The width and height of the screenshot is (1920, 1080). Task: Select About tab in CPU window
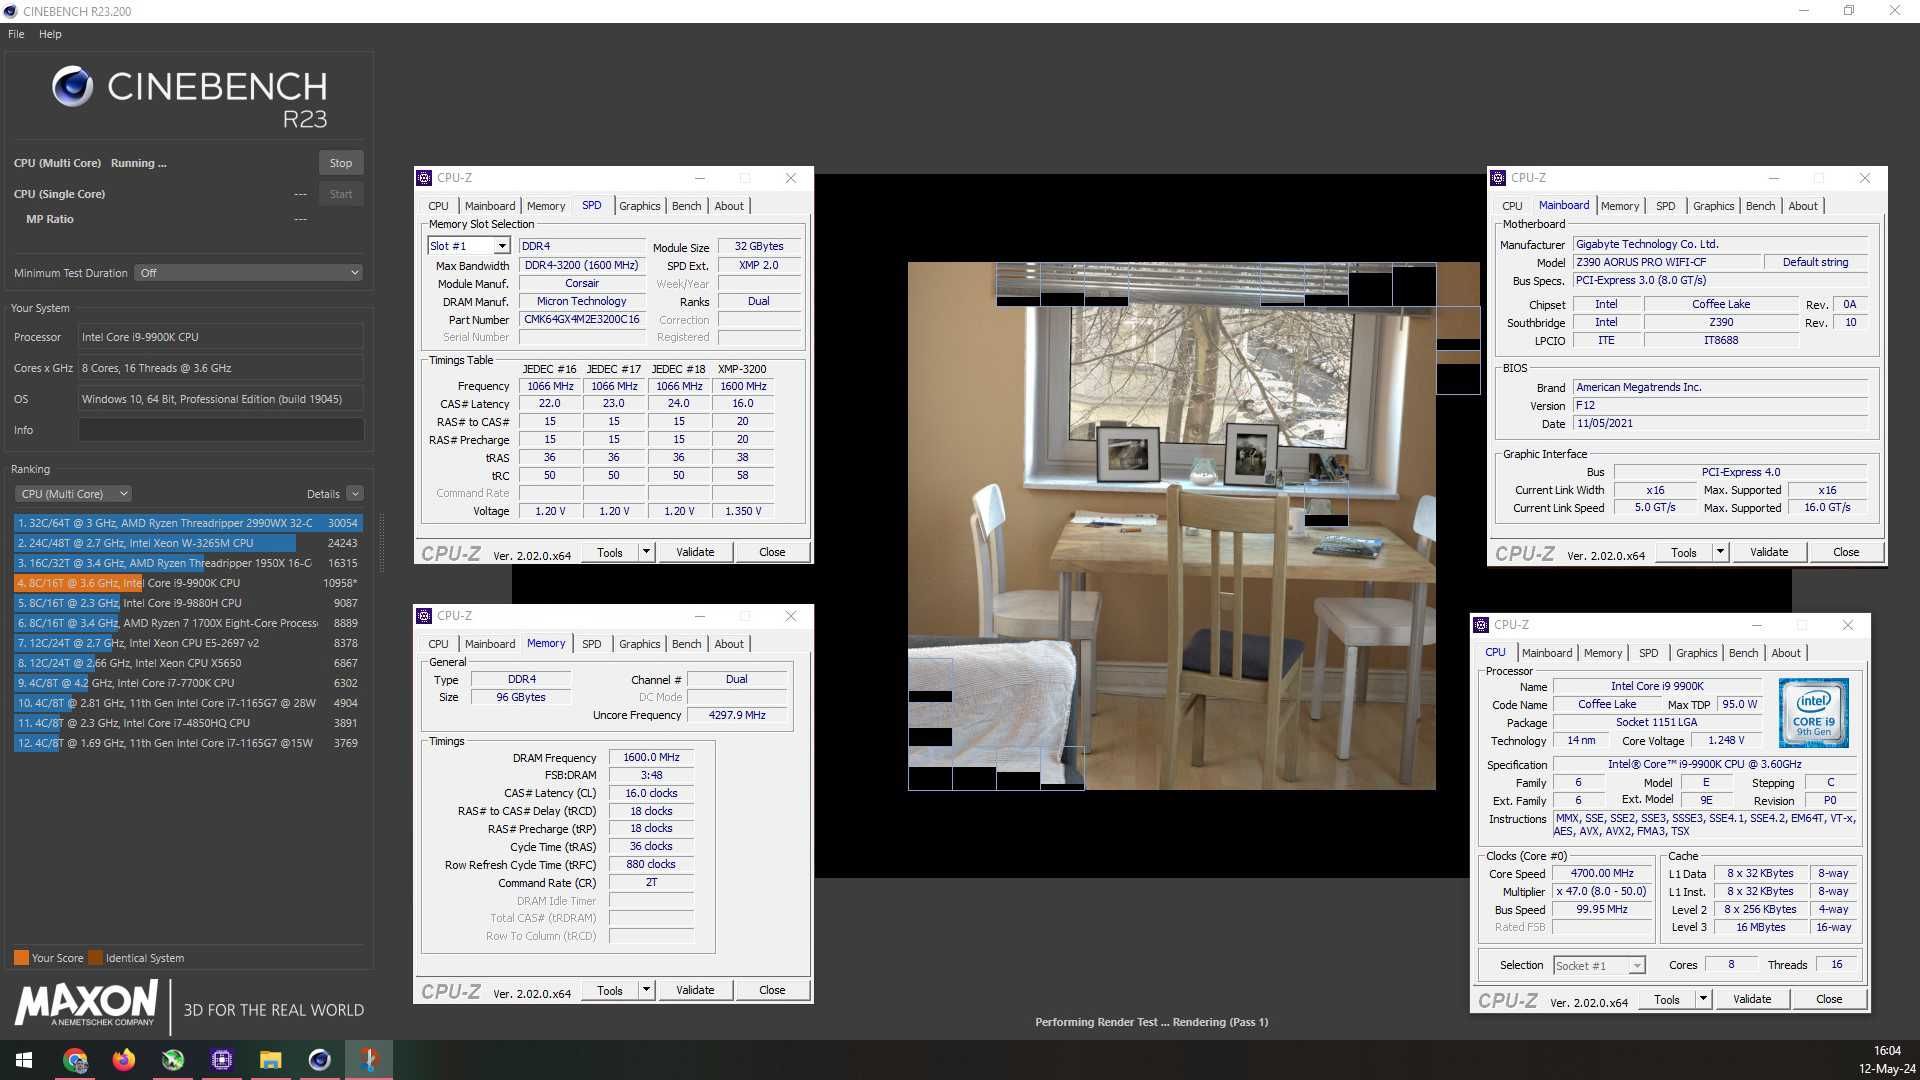pyautogui.click(x=1786, y=653)
